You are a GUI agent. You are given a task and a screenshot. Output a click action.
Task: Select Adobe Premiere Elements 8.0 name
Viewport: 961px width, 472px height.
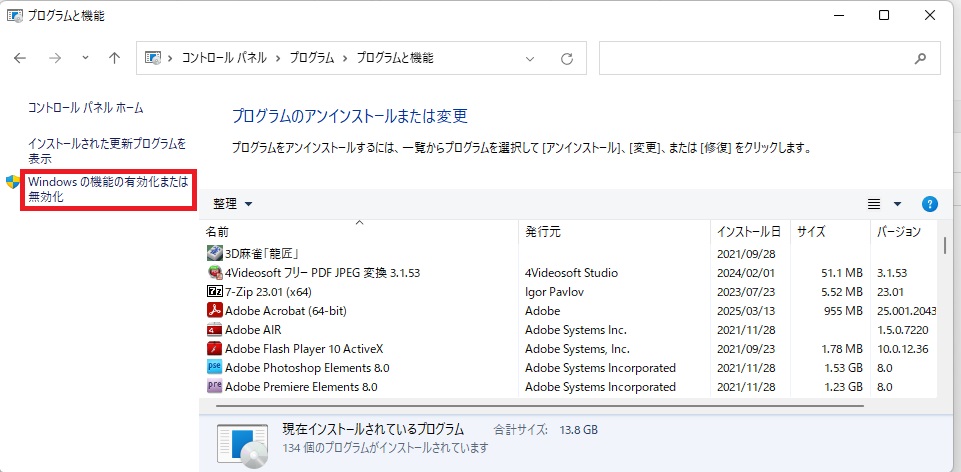[x=301, y=387]
